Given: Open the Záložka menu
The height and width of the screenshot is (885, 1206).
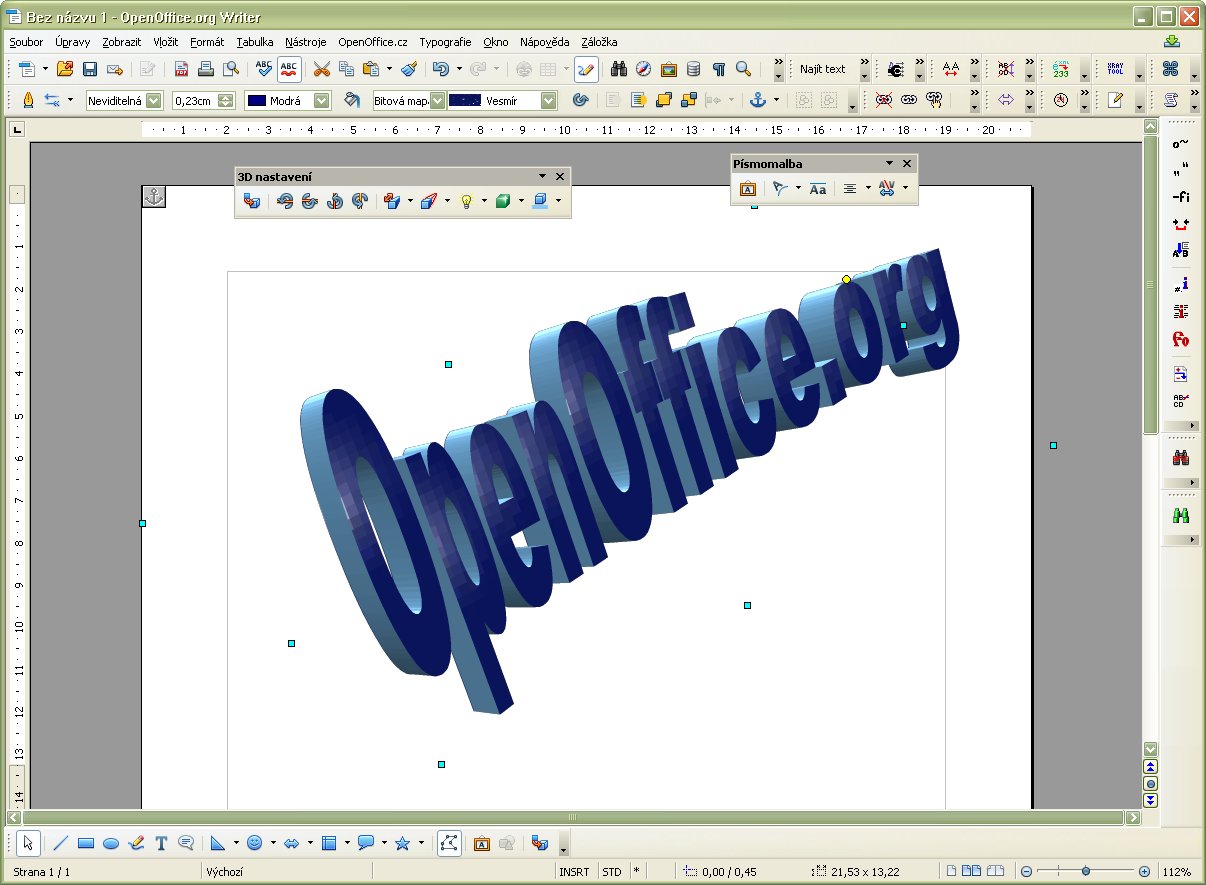Looking at the screenshot, I should (597, 42).
